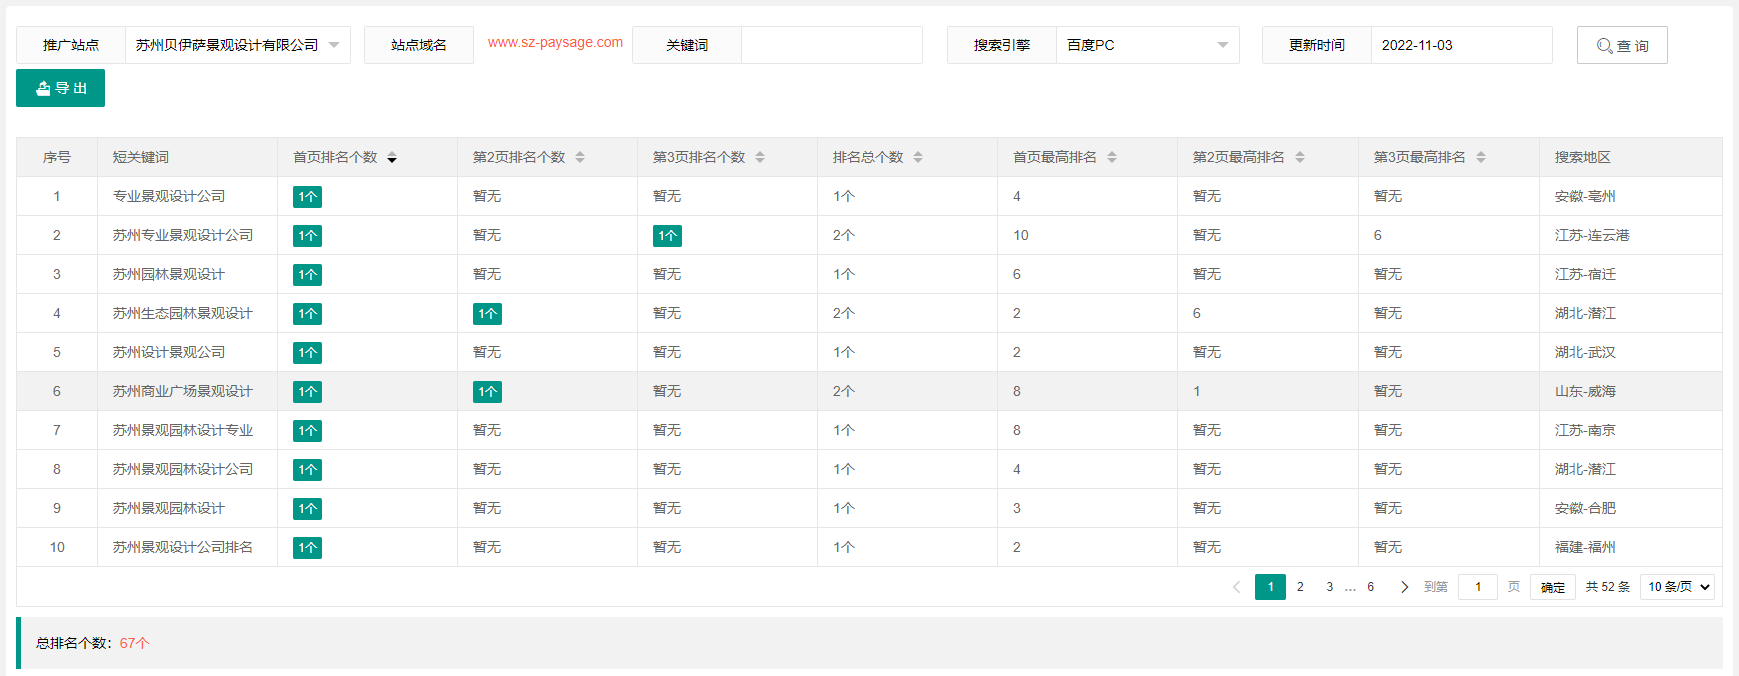This screenshot has width=1739, height=676.
Task: Open the 推广站点 site dropdown
Action: (x=238, y=45)
